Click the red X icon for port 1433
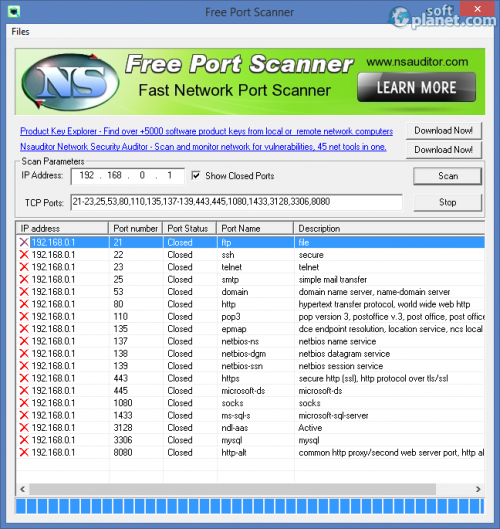500x529 pixels. (24, 415)
